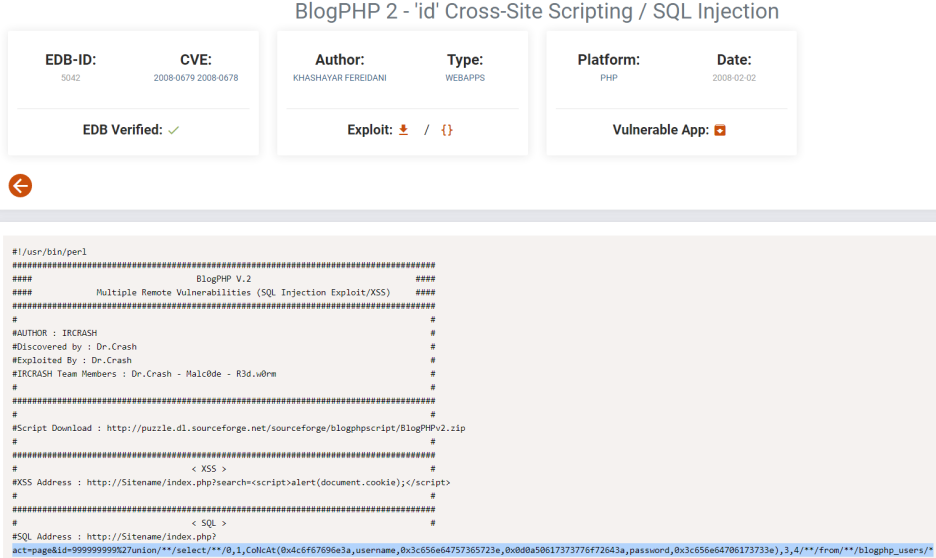This screenshot has width=936, height=558.
Task: Click the 'BlogPHP V.2' header line
Action: [x=224, y=279]
